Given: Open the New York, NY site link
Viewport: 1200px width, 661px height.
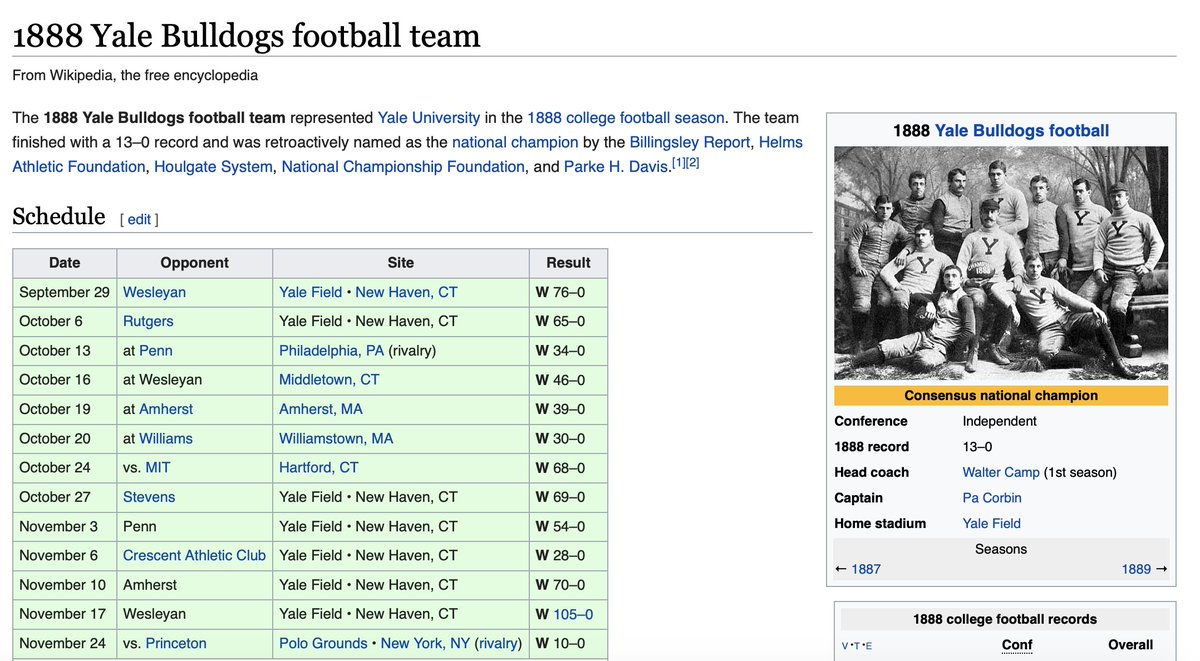Looking at the screenshot, I should coord(425,643).
